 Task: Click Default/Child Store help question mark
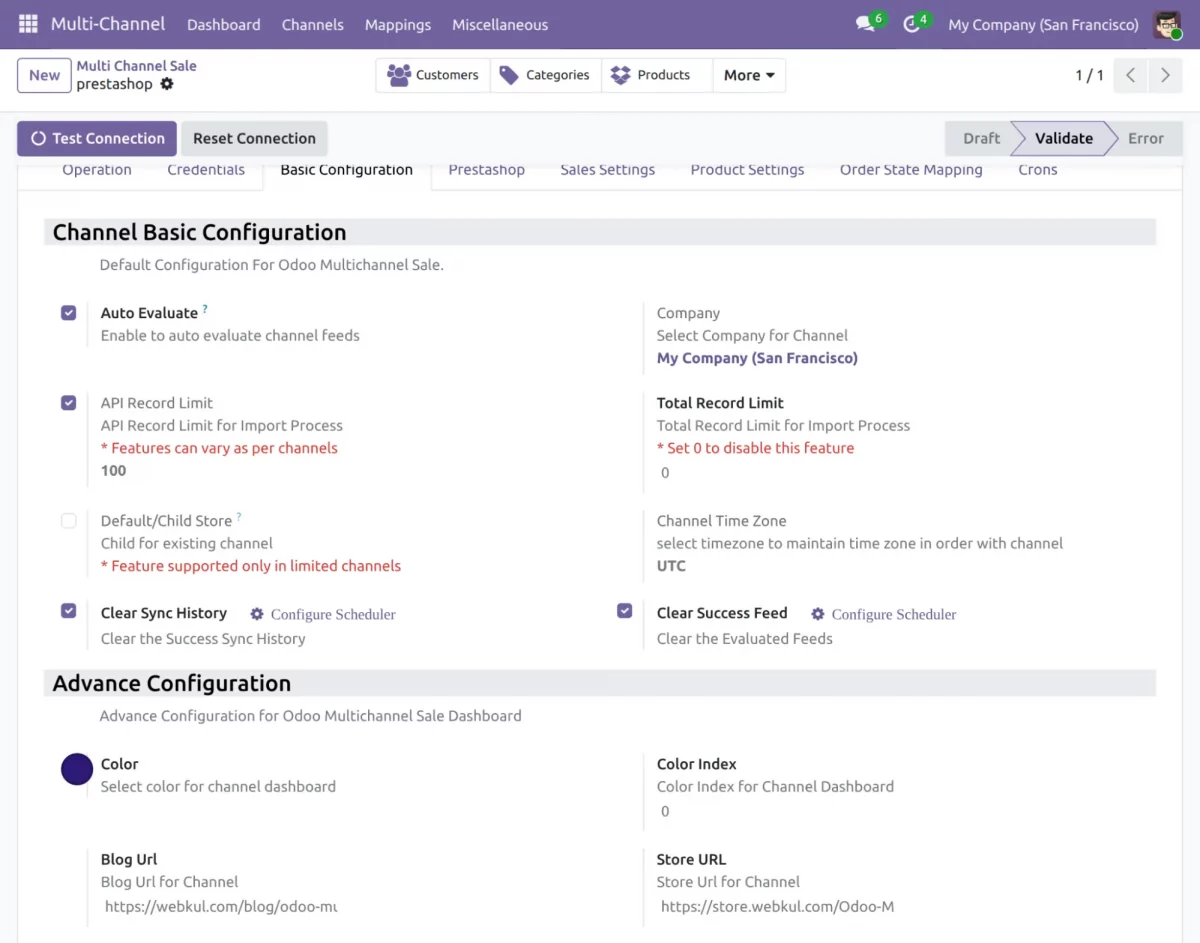click(239, 517)
